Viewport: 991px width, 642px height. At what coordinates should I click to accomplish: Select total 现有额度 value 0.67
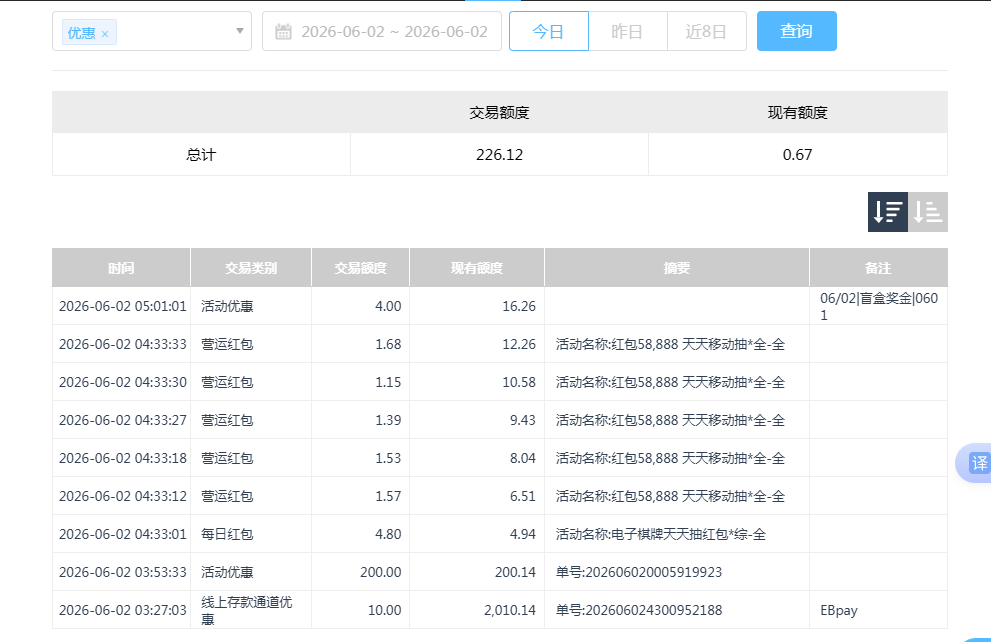coord(797,155)
